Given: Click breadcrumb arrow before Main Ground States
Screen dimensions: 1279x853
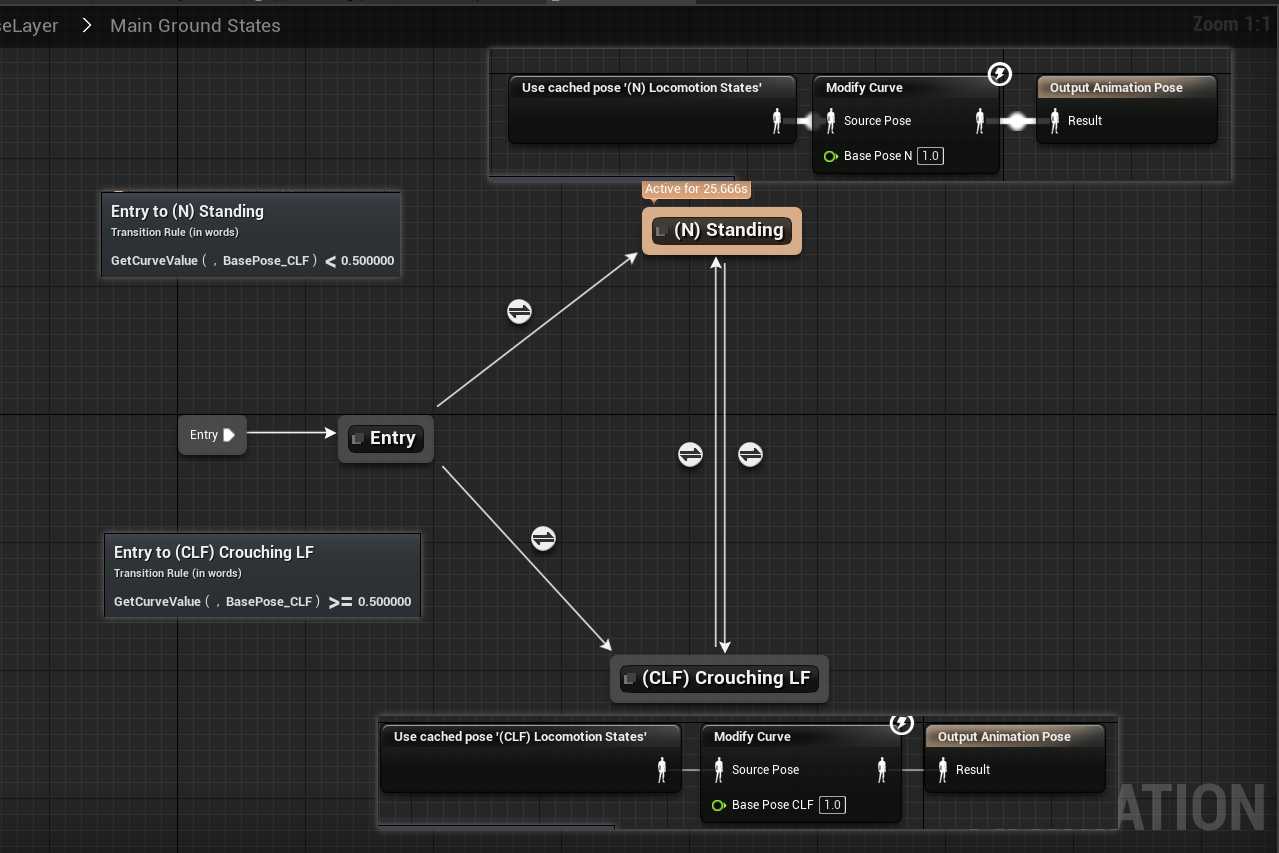Looking at the screenshot, I should coord(87,25).
